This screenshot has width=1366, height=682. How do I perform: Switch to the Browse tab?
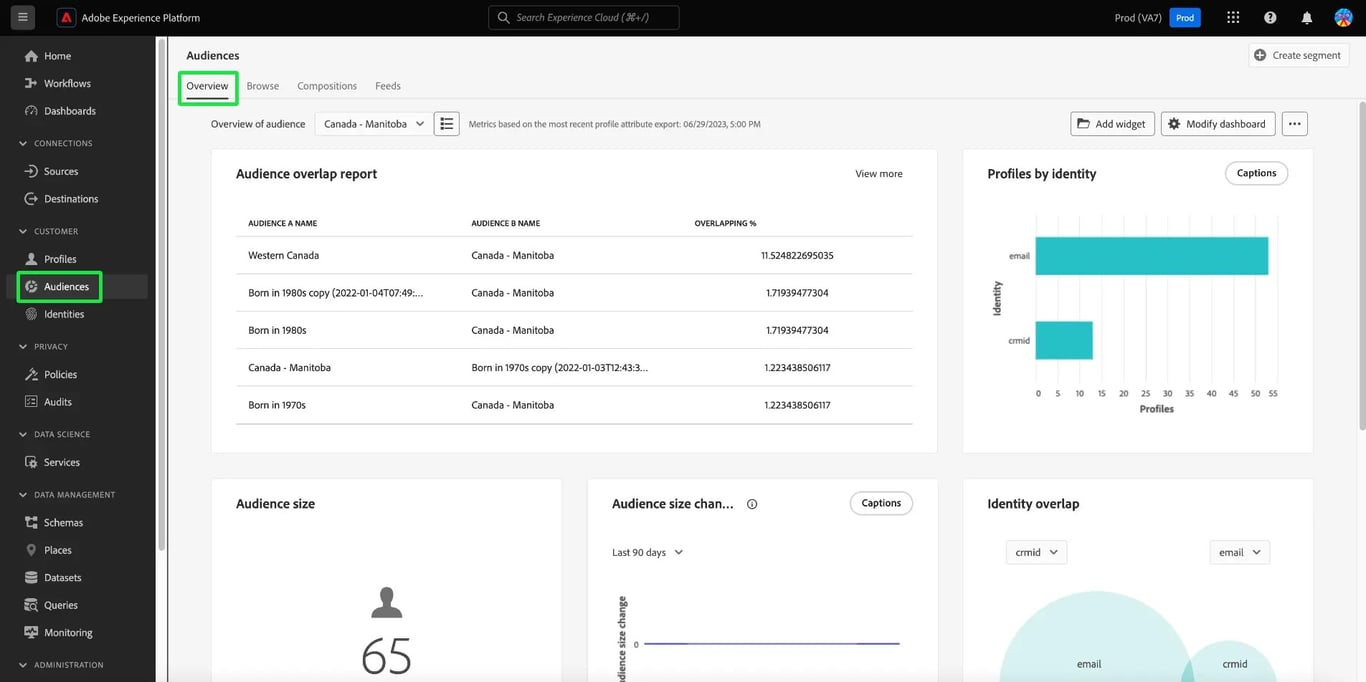(262, 86)
